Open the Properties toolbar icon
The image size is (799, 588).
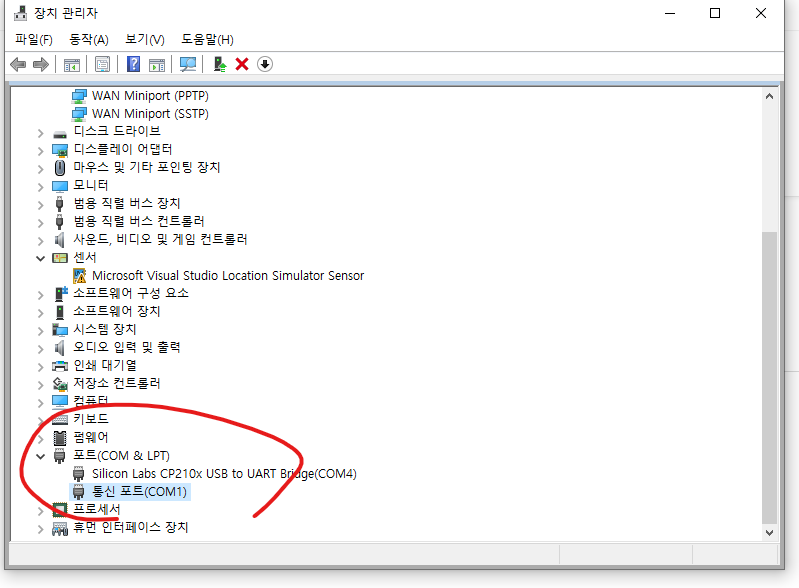(x=102, y=64)
